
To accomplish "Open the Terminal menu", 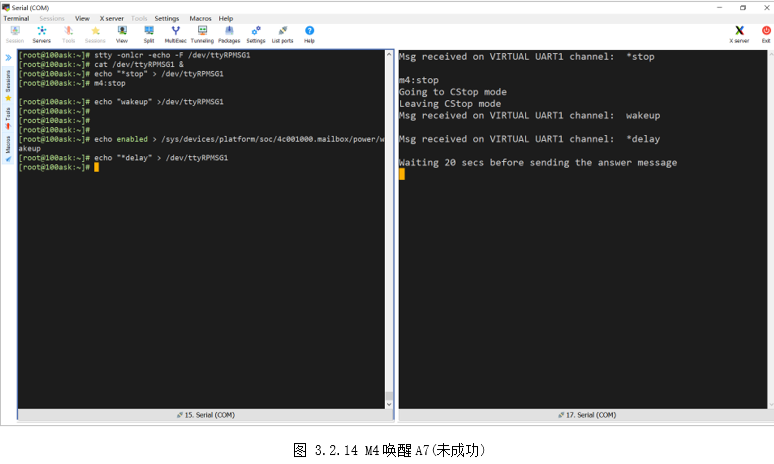I will click(x=16, y=18).
